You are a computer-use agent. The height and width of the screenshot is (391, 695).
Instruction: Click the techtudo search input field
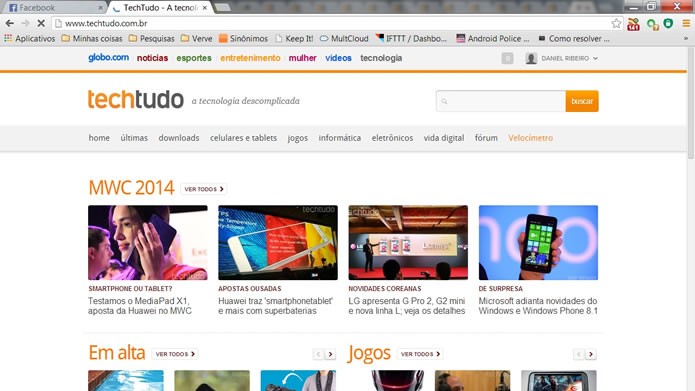coord(500,101)
